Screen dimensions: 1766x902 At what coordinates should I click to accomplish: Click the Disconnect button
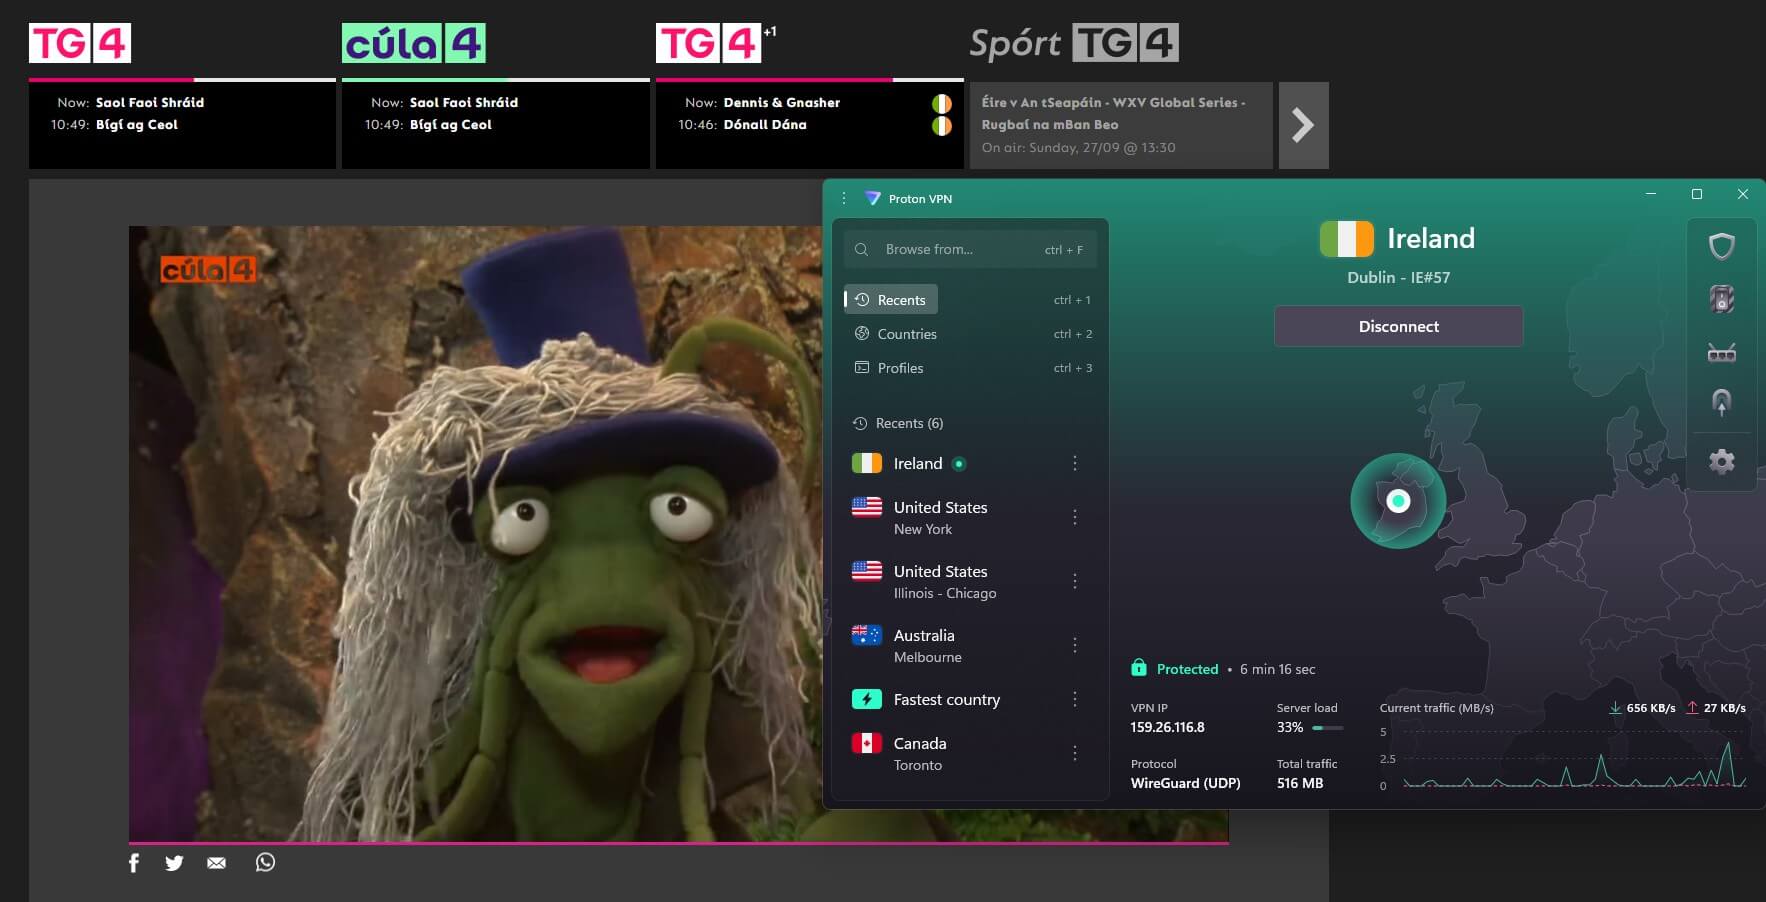1398,326
